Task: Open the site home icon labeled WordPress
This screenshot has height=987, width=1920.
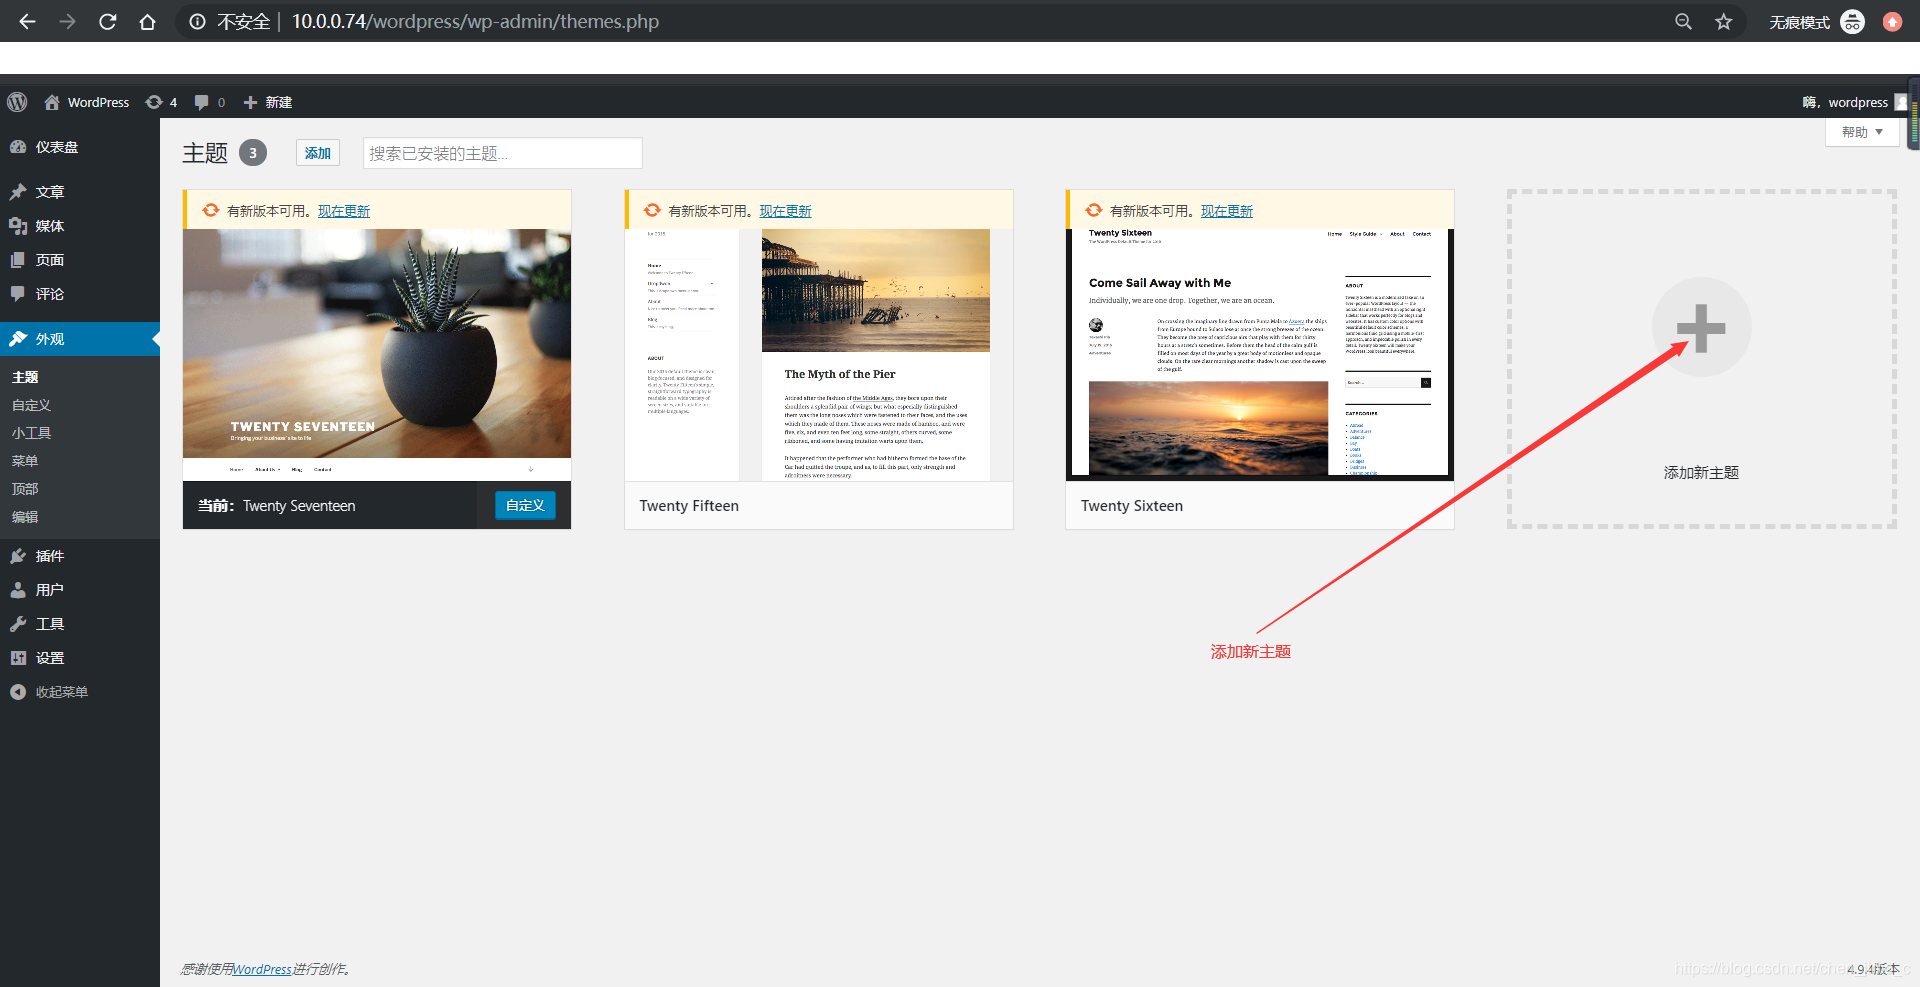Action: tap(86, 102)
